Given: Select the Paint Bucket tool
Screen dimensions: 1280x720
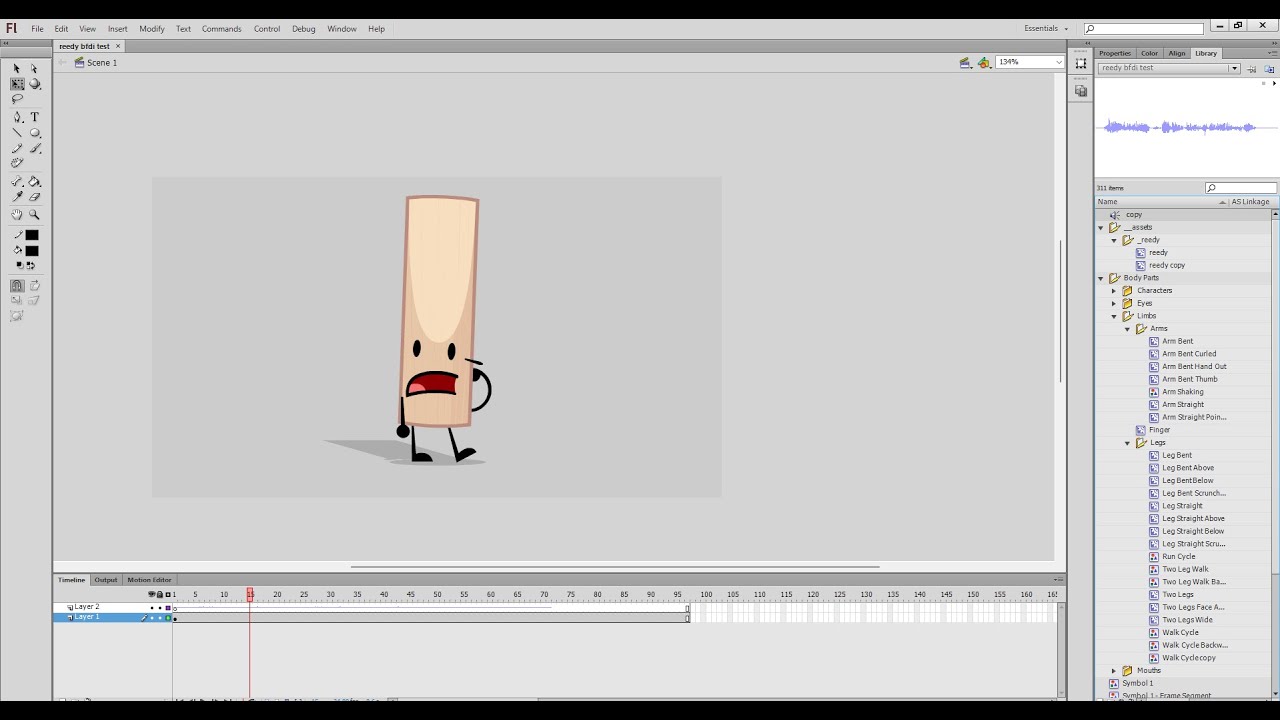Looking at the screenshot, I should point(34,182).
